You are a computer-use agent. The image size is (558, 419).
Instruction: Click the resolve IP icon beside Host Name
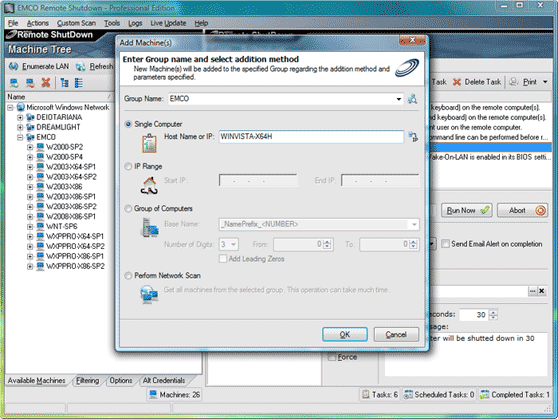point(413,137)
